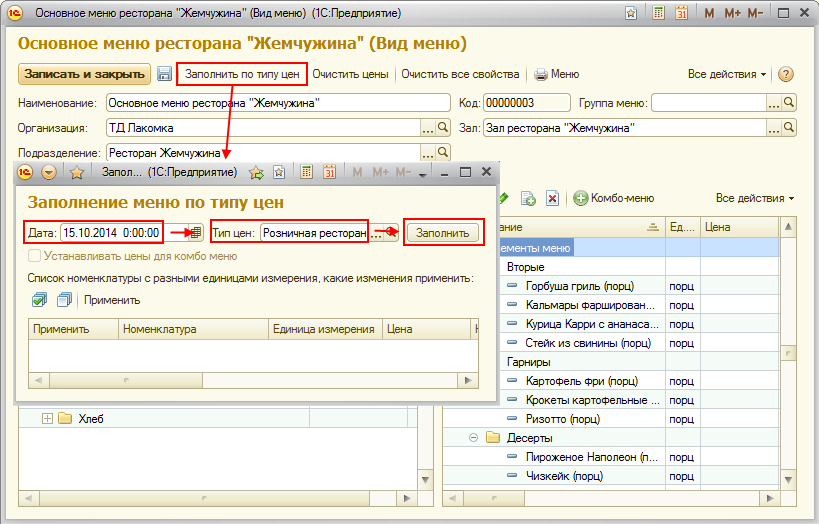Click the copy-with-plus icon in list toolbar
Image resolution: width=819 pixels, height=524 pixels.
528,199
